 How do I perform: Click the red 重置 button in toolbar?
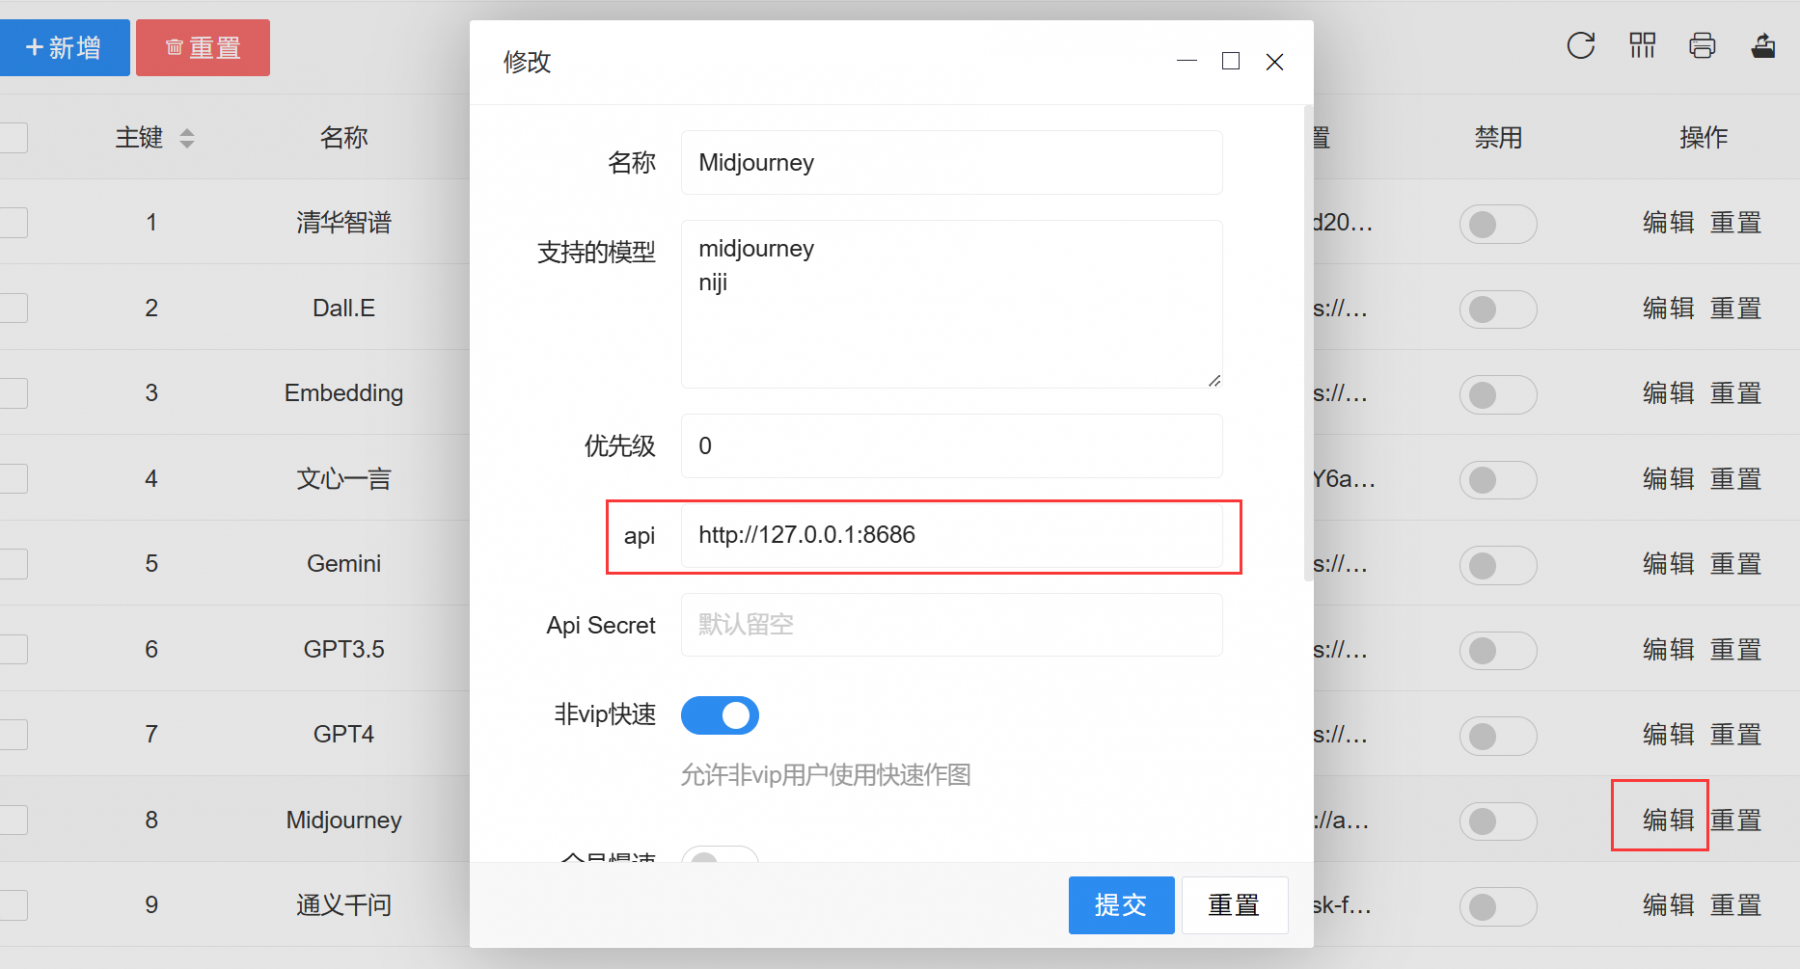click(203, 47)
